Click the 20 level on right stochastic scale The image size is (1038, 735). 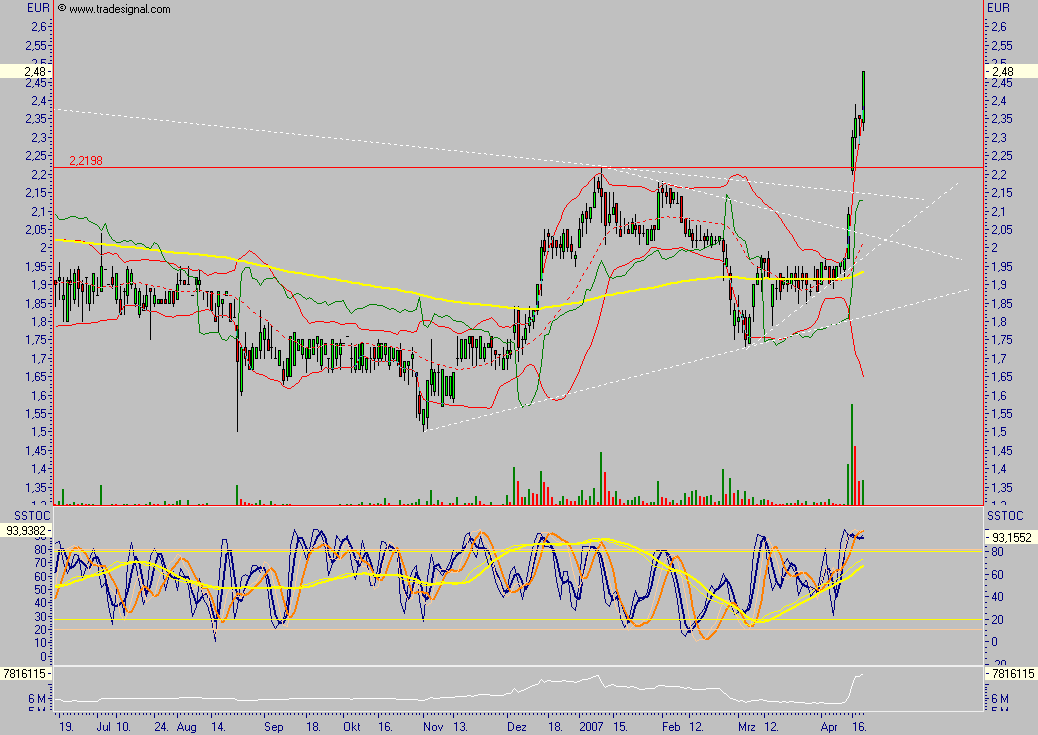coord(997,619)
